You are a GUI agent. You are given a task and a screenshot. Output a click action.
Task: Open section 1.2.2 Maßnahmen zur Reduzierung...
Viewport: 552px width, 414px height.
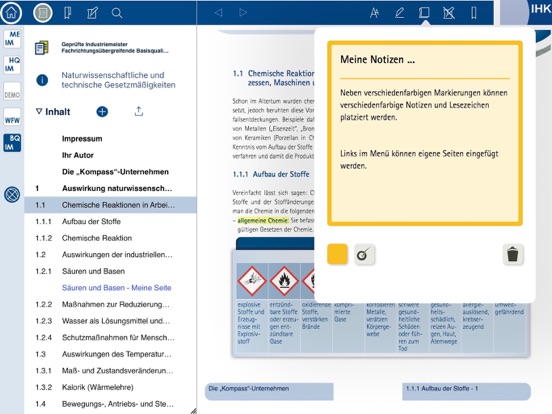111,305
